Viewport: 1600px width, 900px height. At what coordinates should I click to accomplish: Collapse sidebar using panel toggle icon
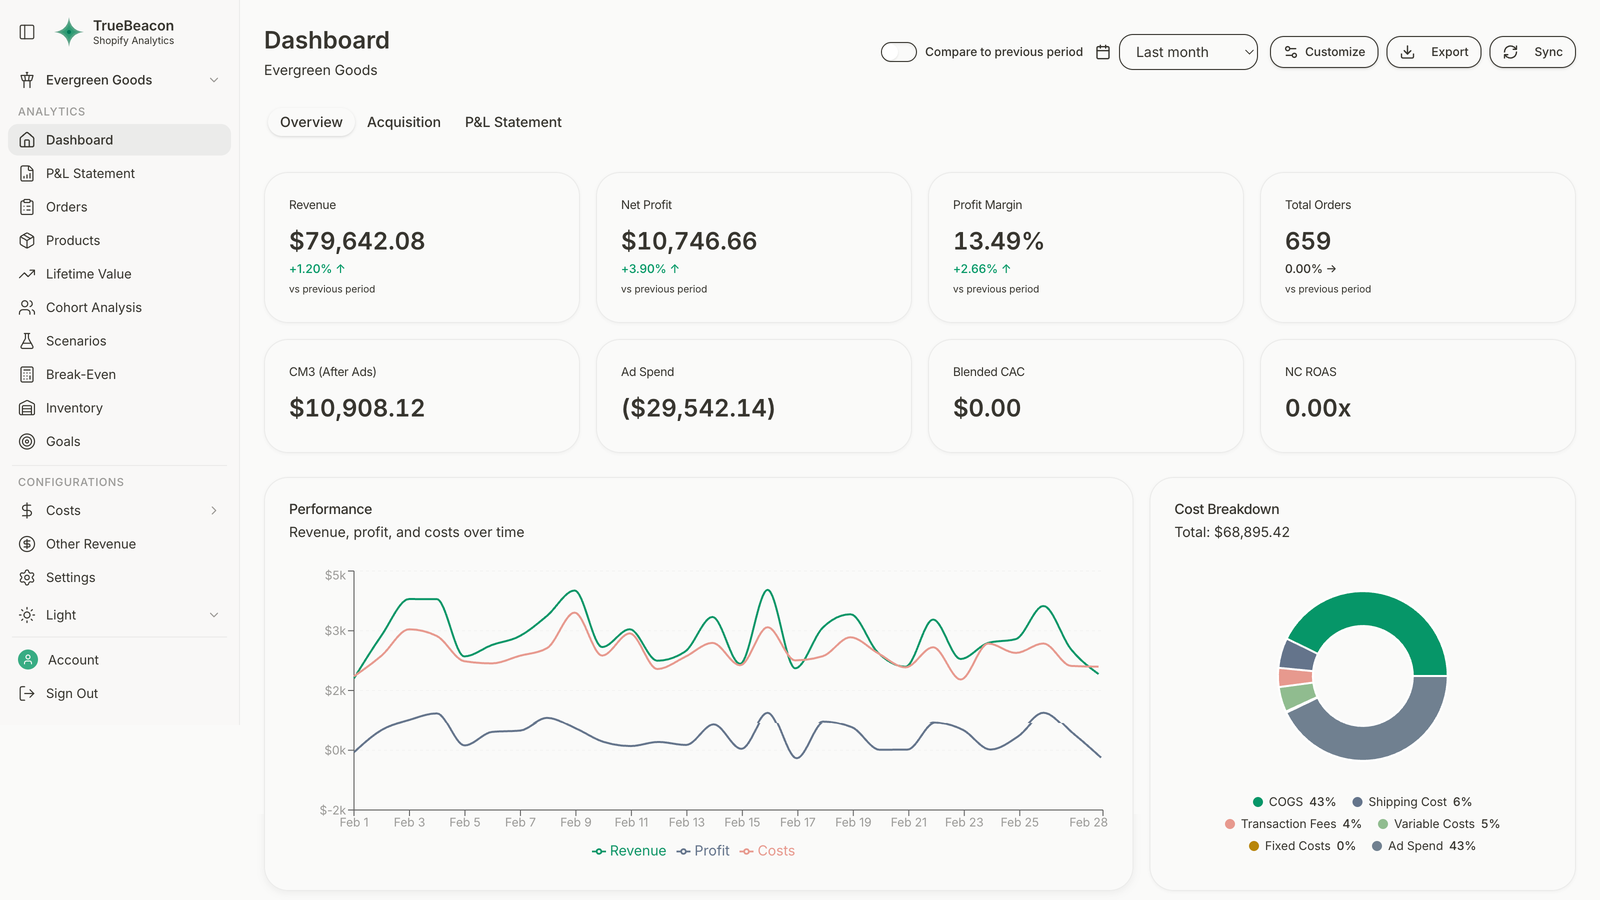[27, 32]
